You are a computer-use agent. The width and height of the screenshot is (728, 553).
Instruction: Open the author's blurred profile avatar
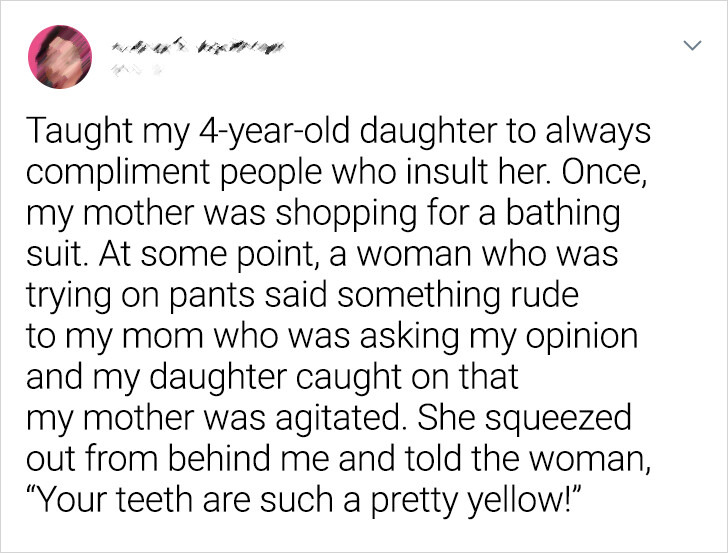(60, 57)
